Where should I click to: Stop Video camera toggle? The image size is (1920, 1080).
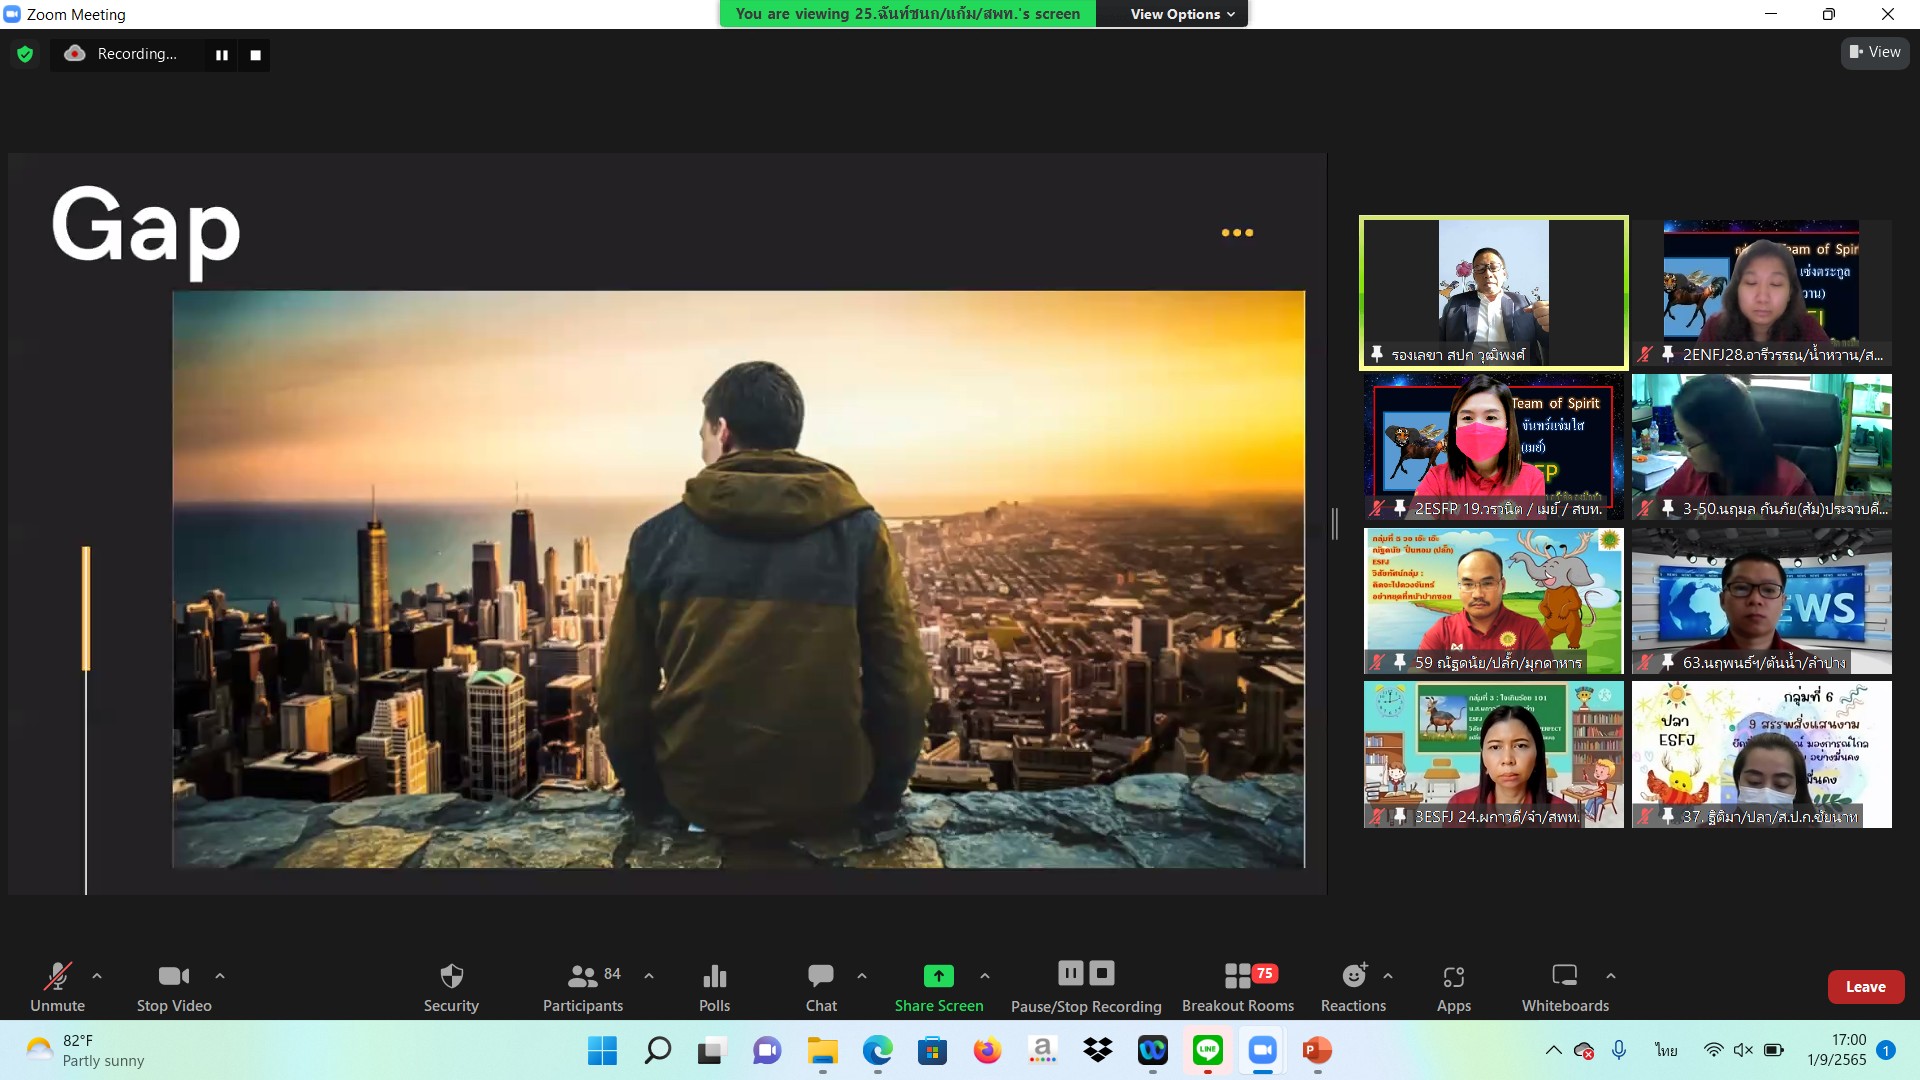173,976
